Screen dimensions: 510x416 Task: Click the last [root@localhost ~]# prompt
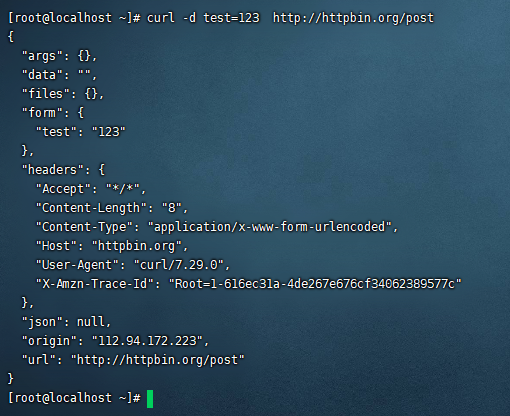[74, 398]
